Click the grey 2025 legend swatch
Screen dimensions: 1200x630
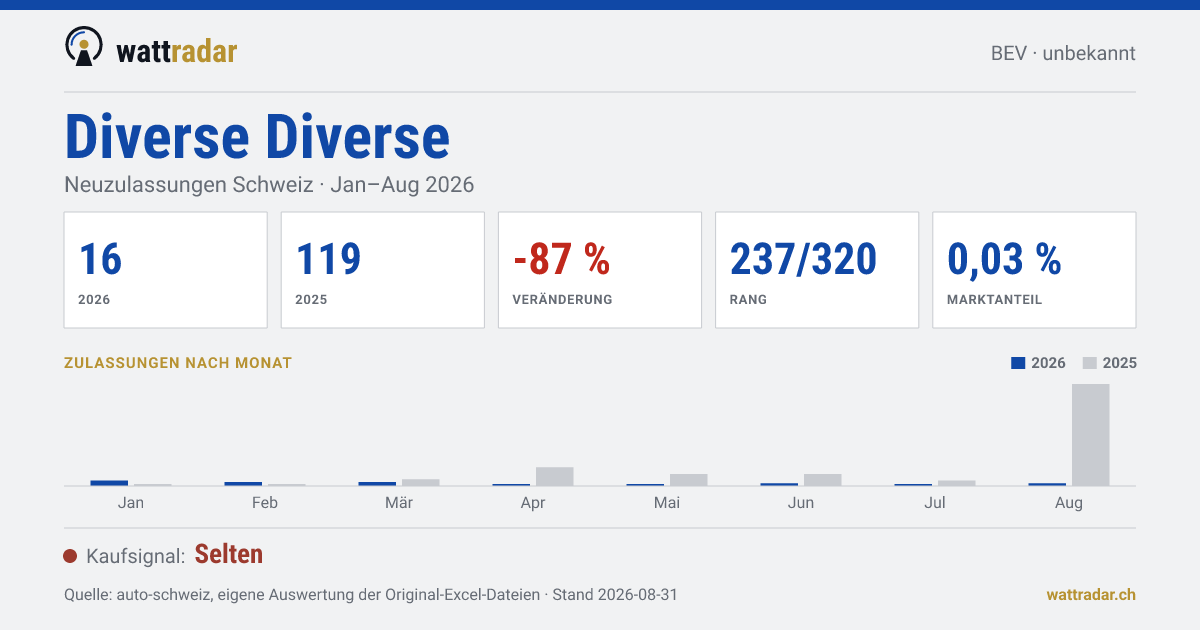point(1090,363)
